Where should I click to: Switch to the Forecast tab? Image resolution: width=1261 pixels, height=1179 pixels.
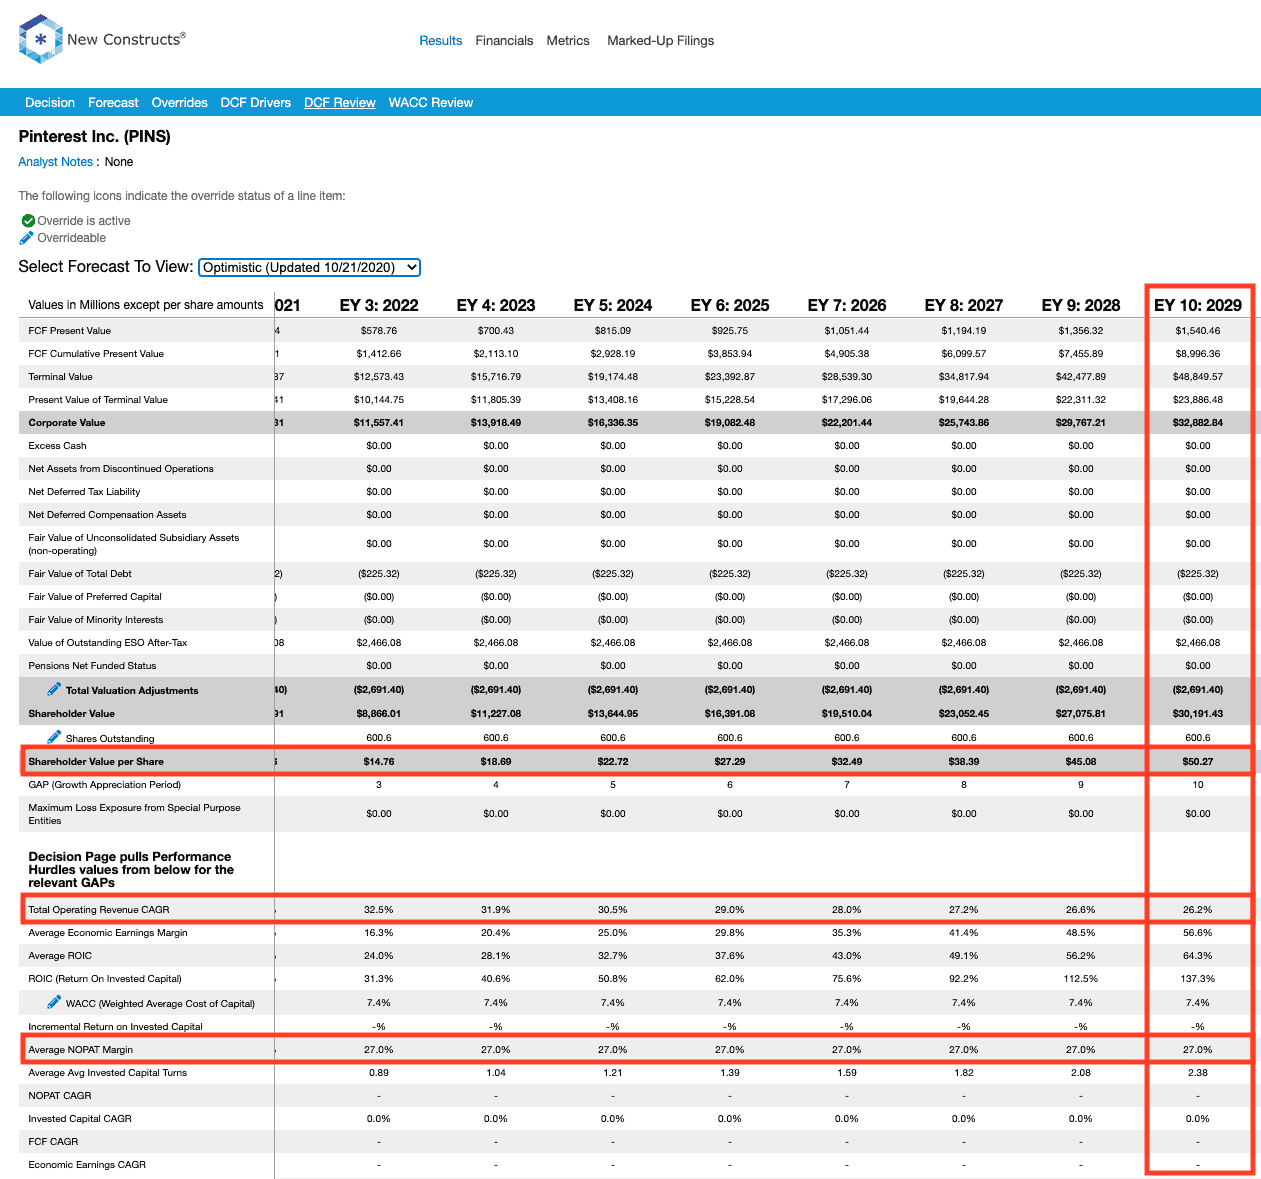[113, 102]
